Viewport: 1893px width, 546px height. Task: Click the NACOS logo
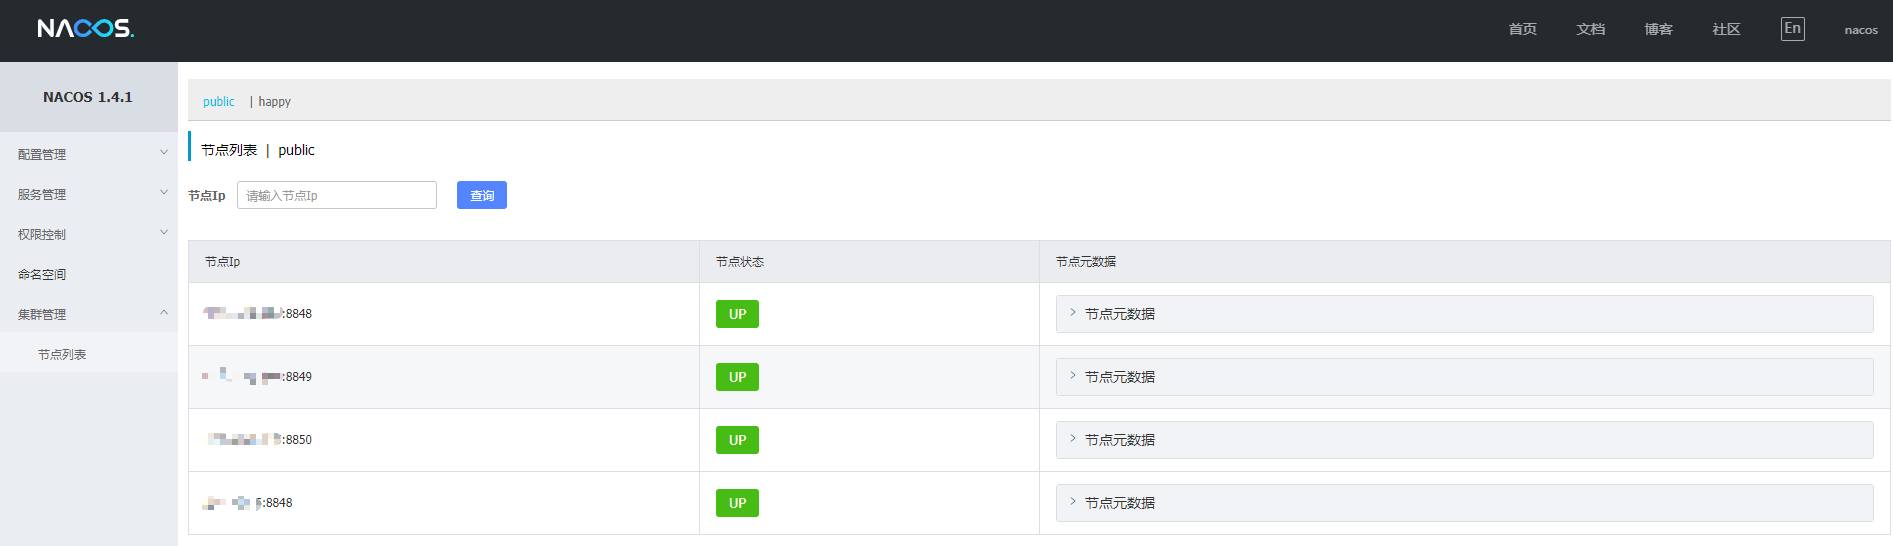85,29
